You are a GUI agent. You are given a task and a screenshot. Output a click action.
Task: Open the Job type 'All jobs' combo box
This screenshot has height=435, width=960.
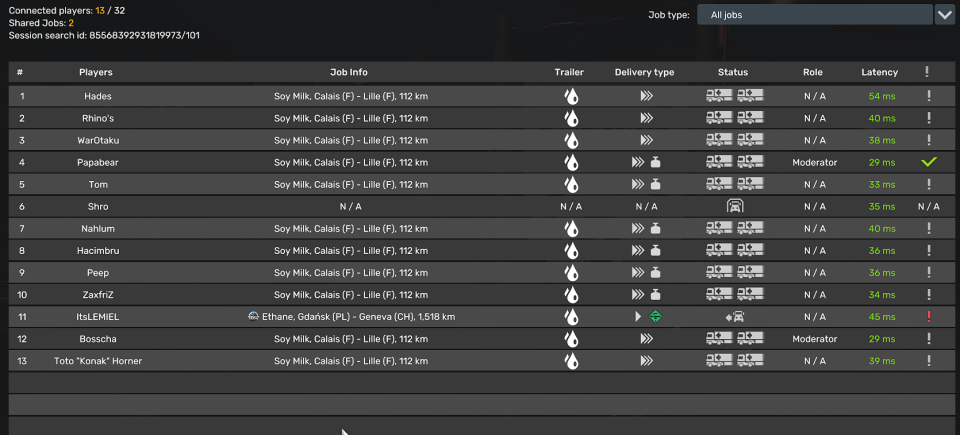click(813, 15)
